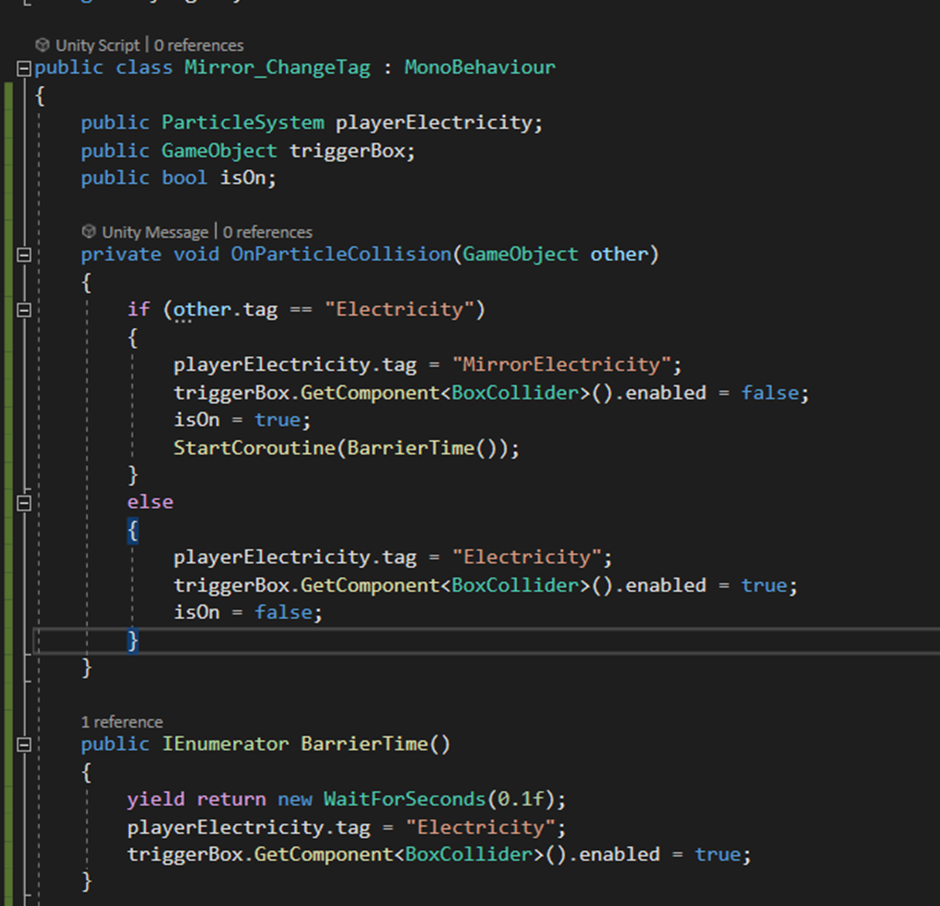Collapse the Mirror_ChangeTag class outline box
Screen dimensions: 940x906
coord(24,68)
